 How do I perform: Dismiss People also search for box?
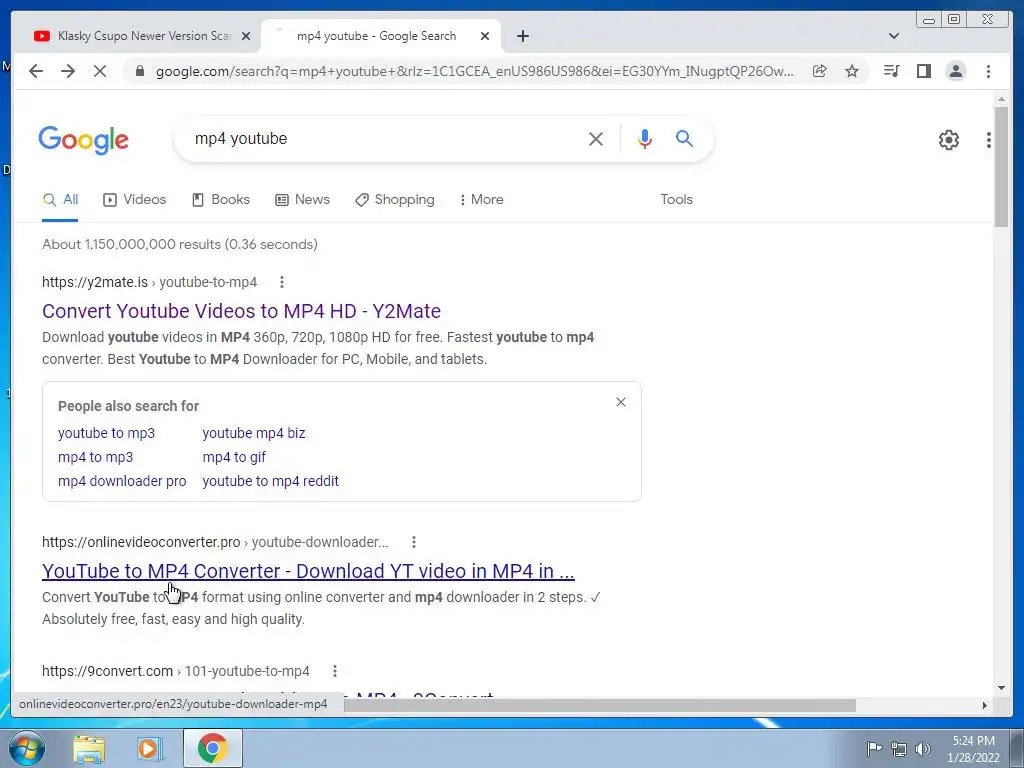click(621, 402)
